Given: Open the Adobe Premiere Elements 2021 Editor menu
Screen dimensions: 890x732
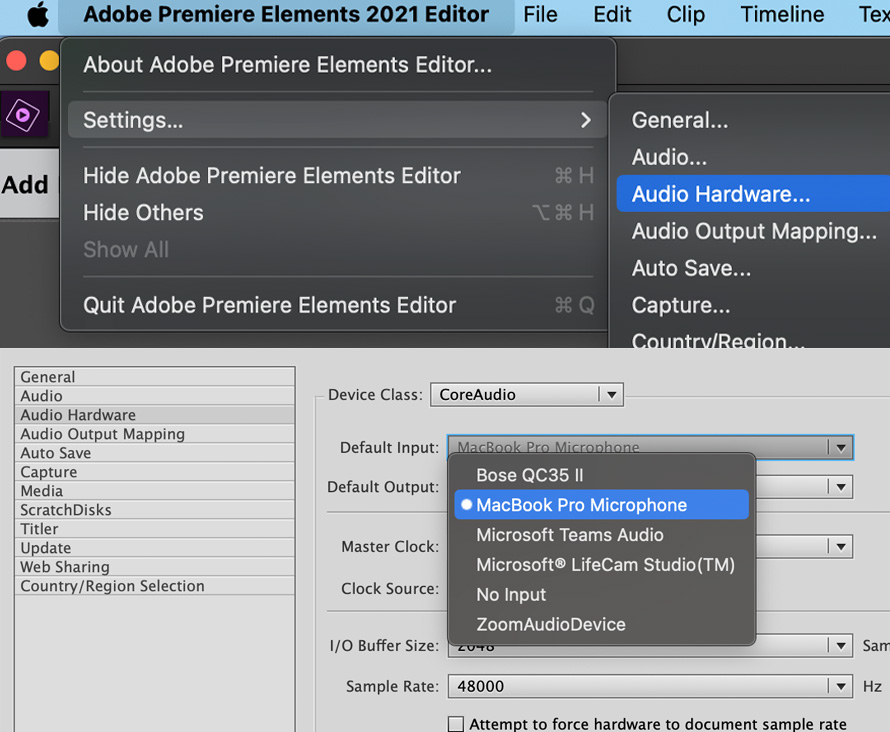Looking at the screenshot, I should point(286,14).
